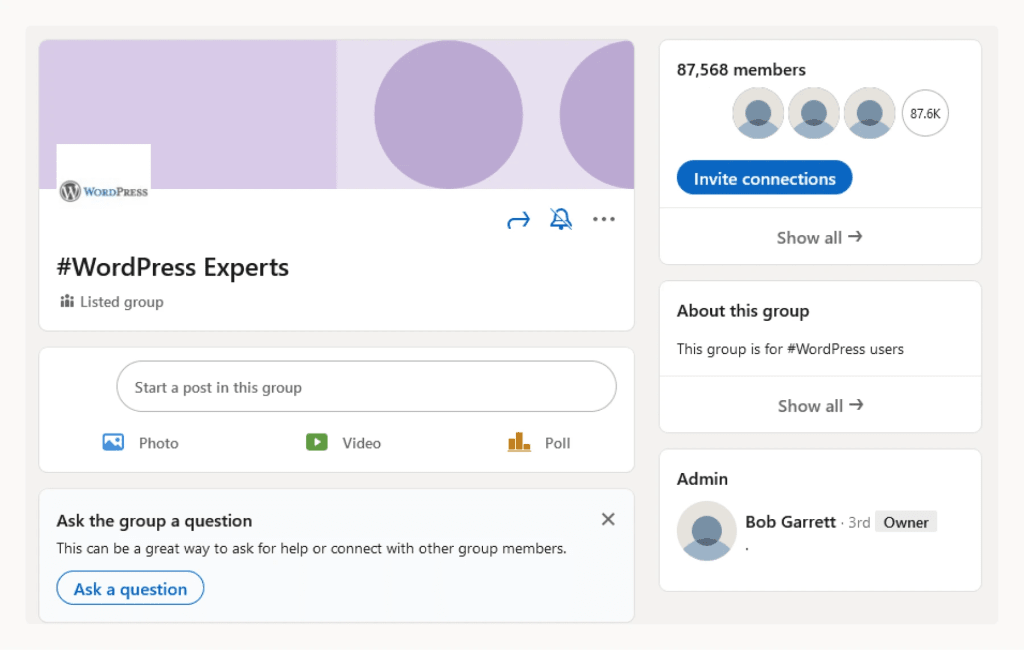This screenshot has height=650, width=1024.
Task: Select the Video attachment icon
Action: pos(318,442)
